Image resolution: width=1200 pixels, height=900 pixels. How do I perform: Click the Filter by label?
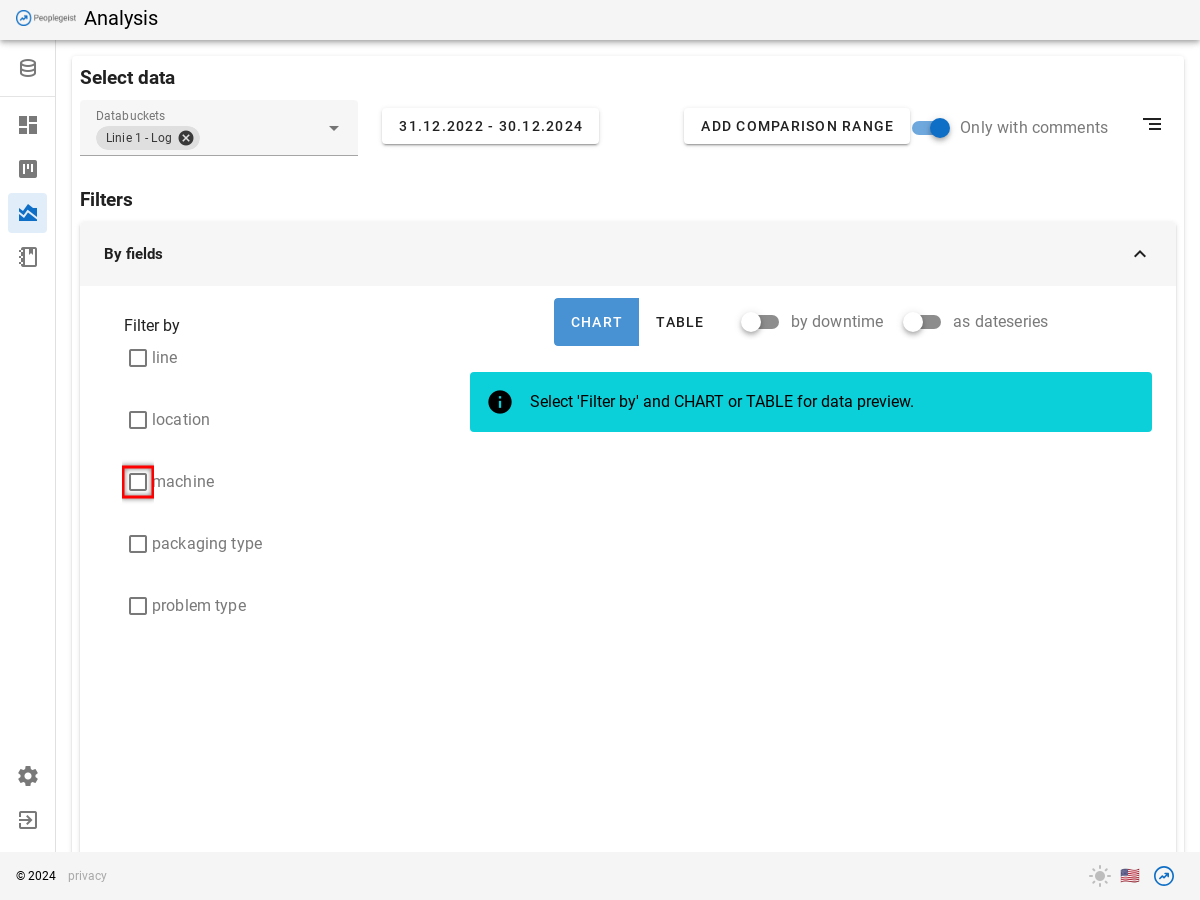click(152, 325)
